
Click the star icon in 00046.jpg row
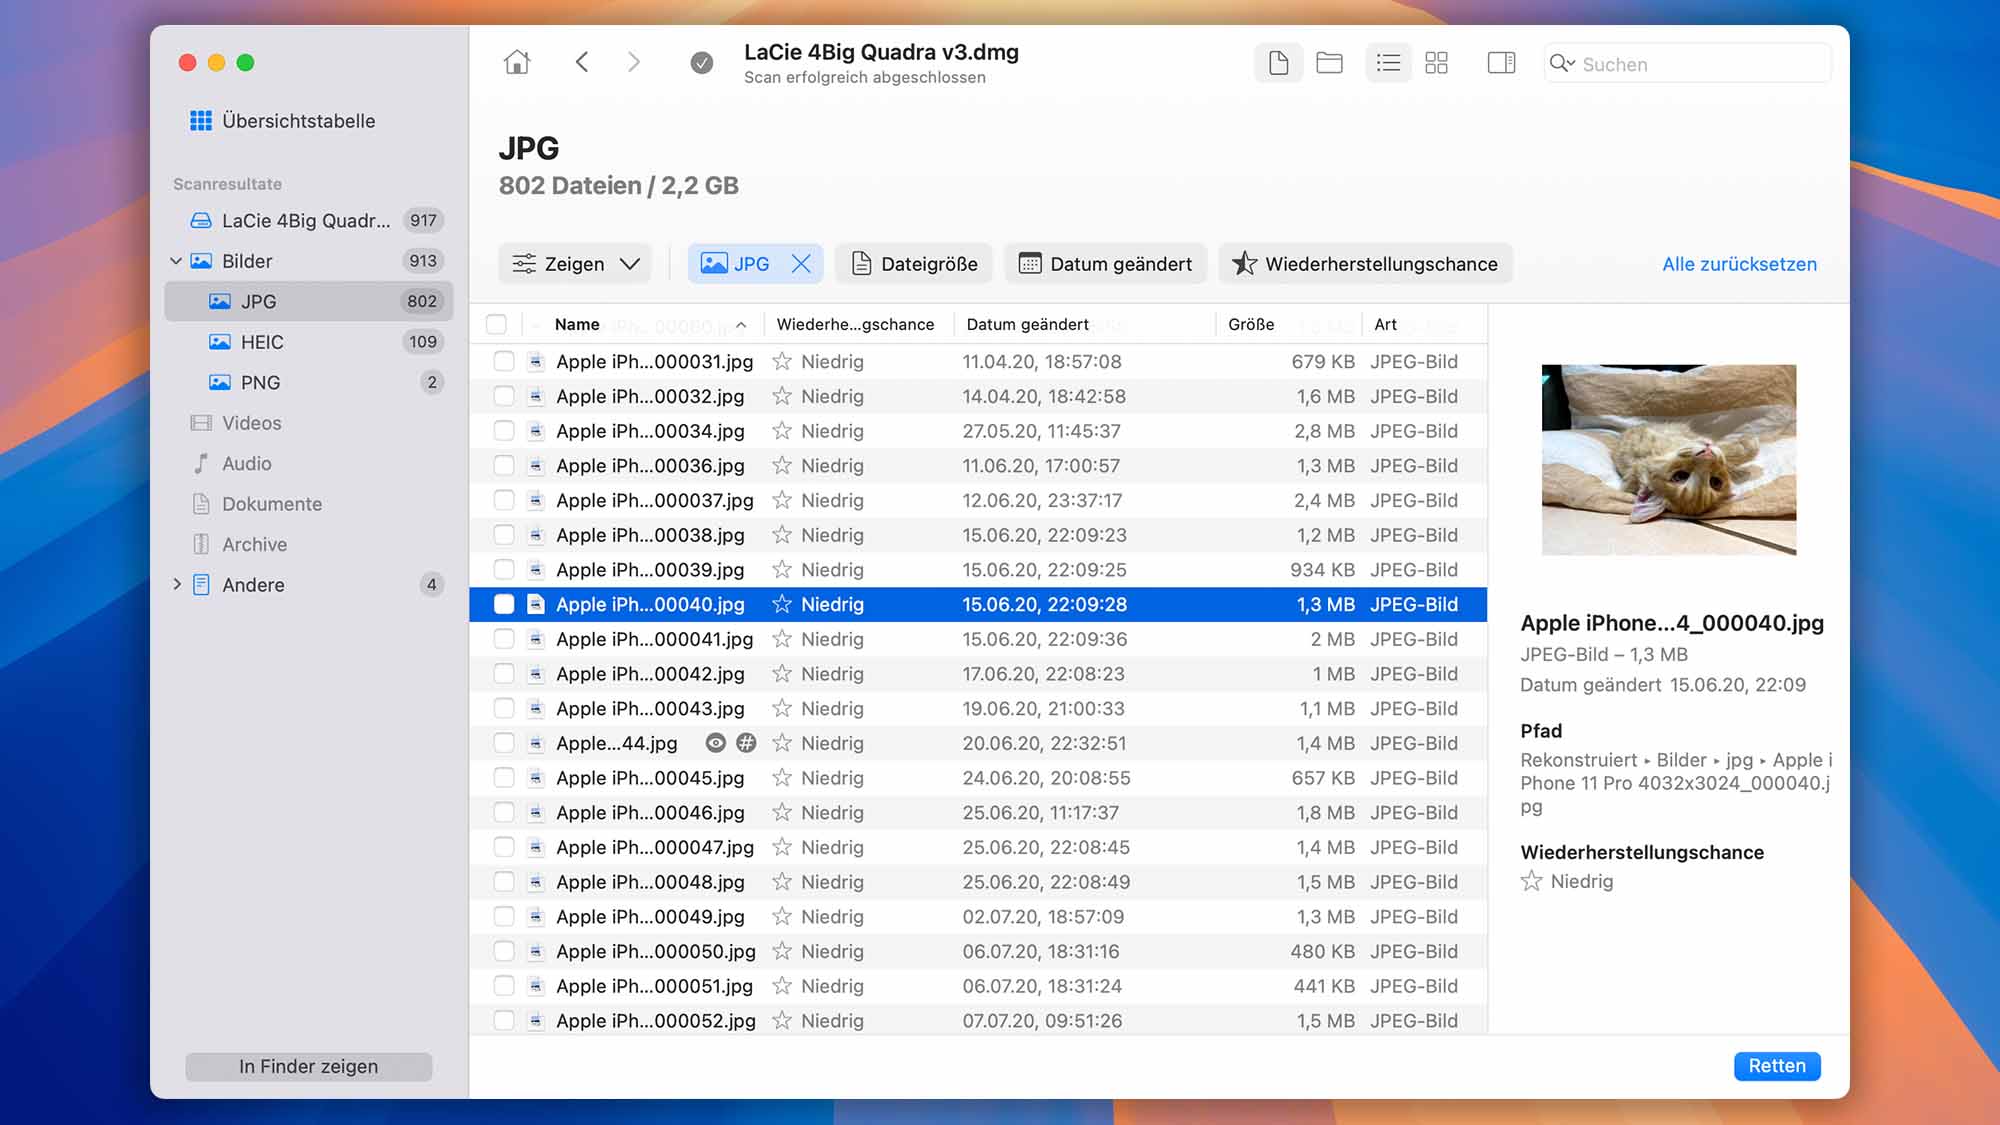(x=782, y=812)
